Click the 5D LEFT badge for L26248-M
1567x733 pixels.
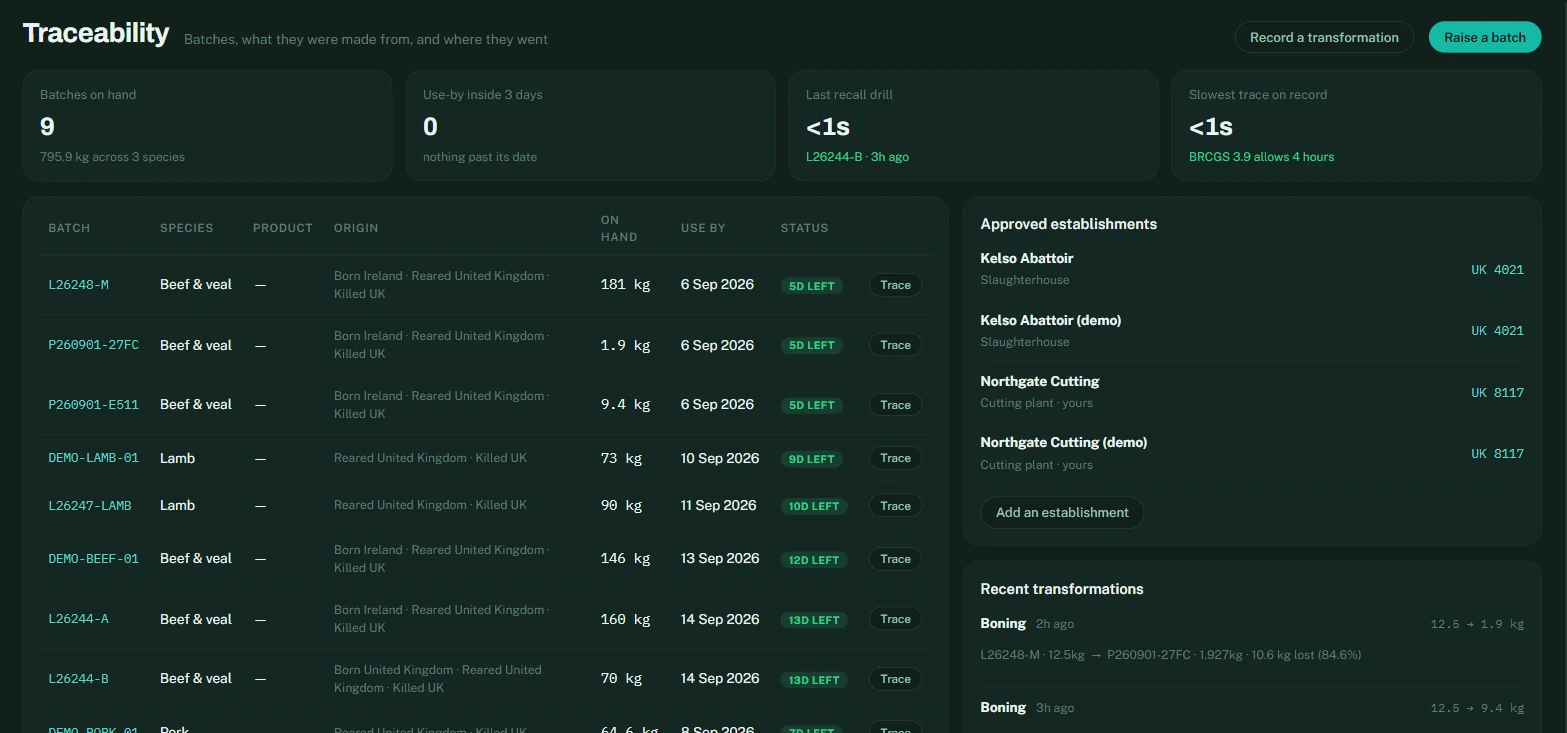coord(812,286)
